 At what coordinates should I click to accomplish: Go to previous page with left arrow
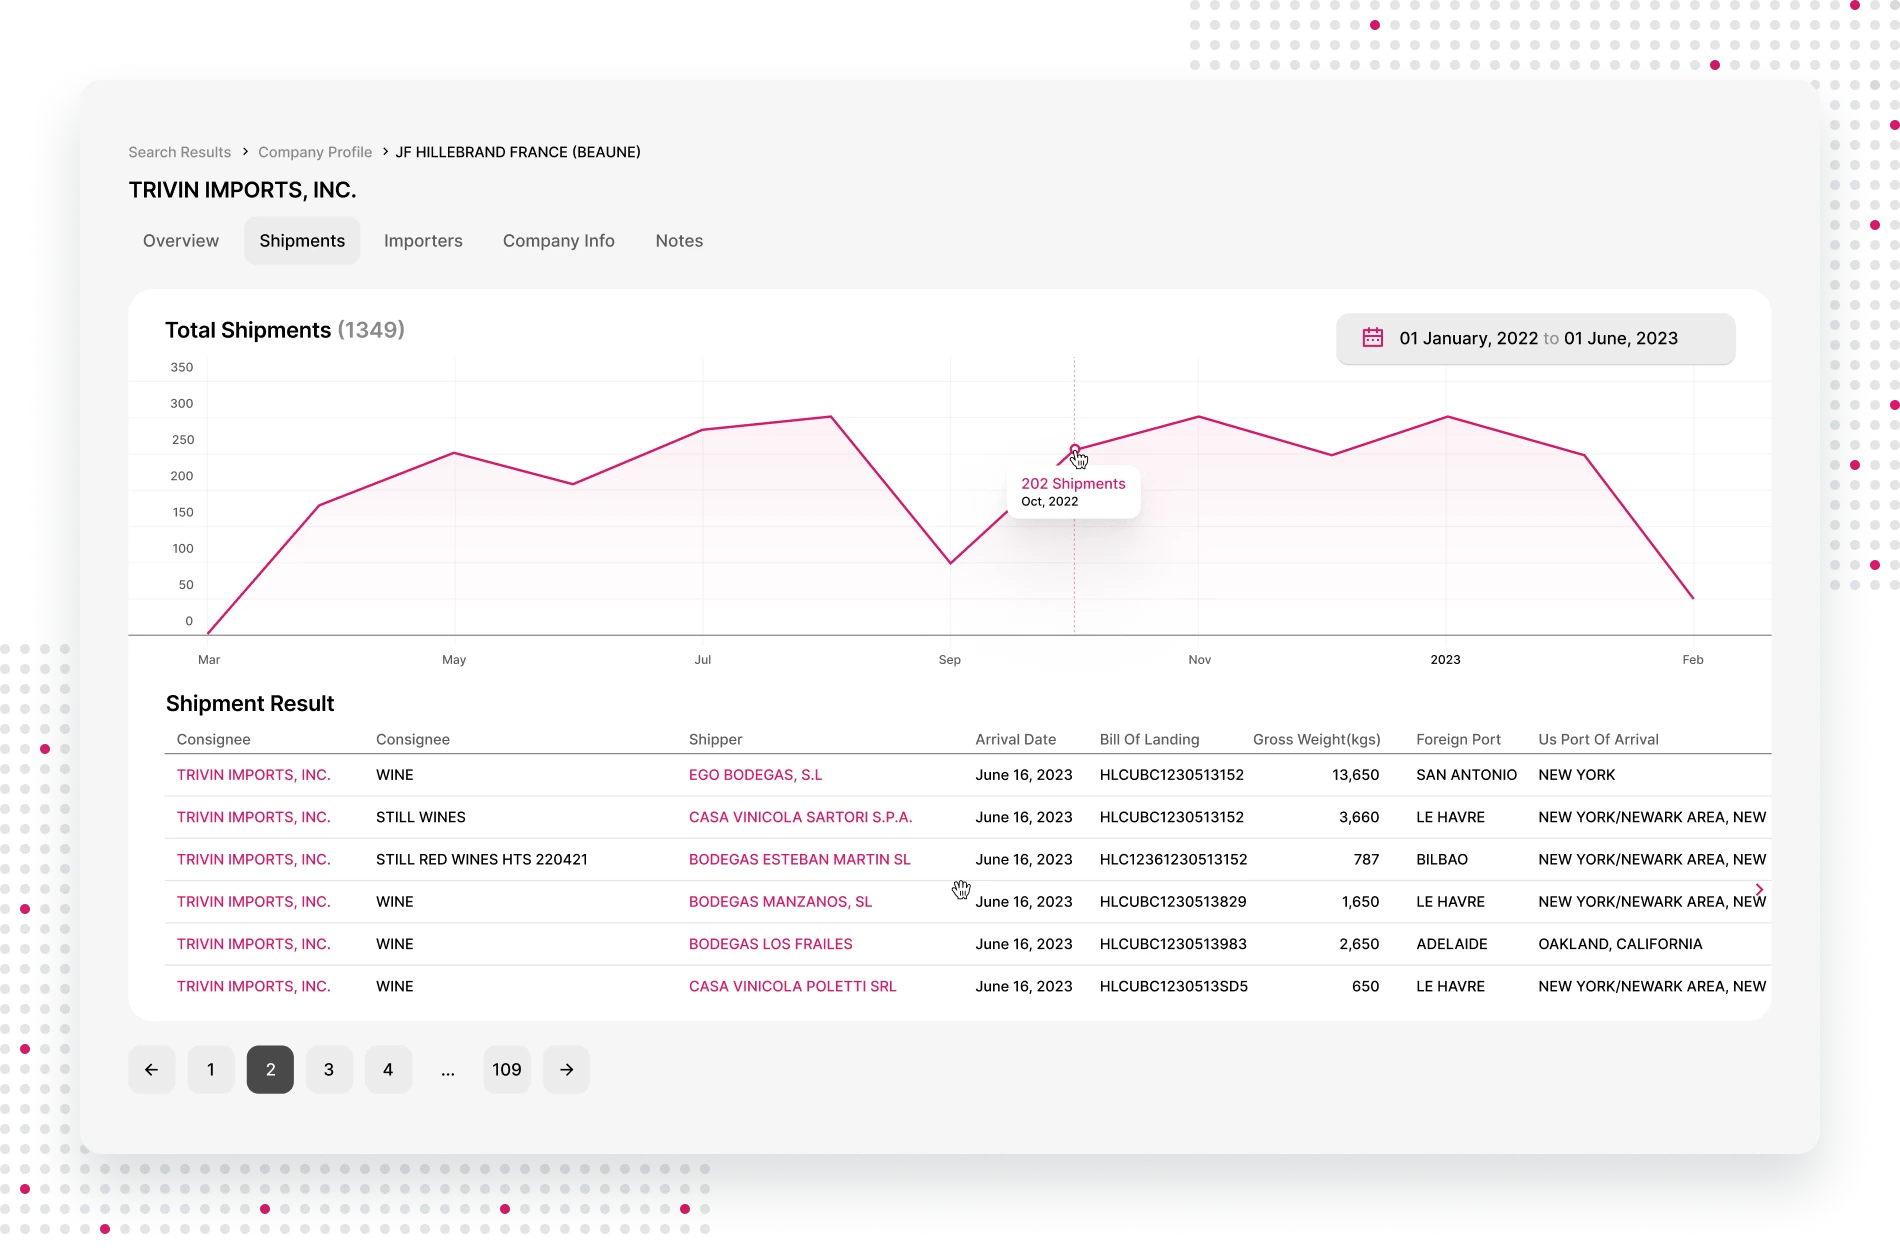pos(151,1069)
